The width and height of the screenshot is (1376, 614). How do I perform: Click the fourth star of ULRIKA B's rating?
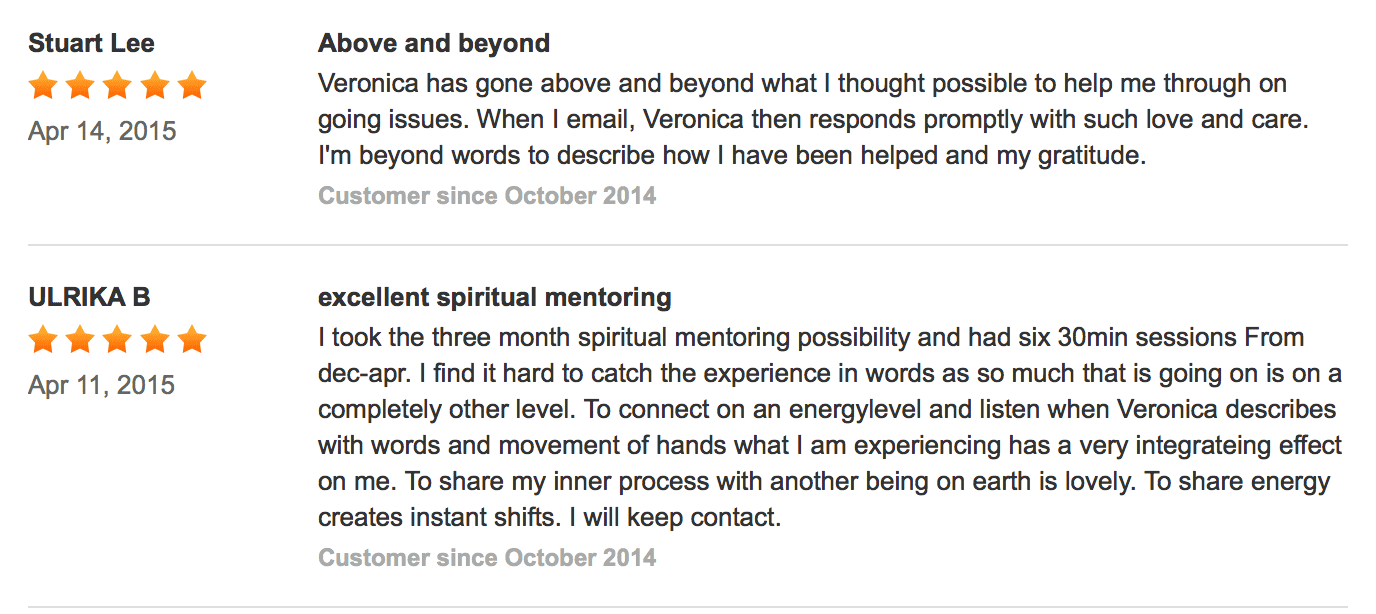(154, 340)
